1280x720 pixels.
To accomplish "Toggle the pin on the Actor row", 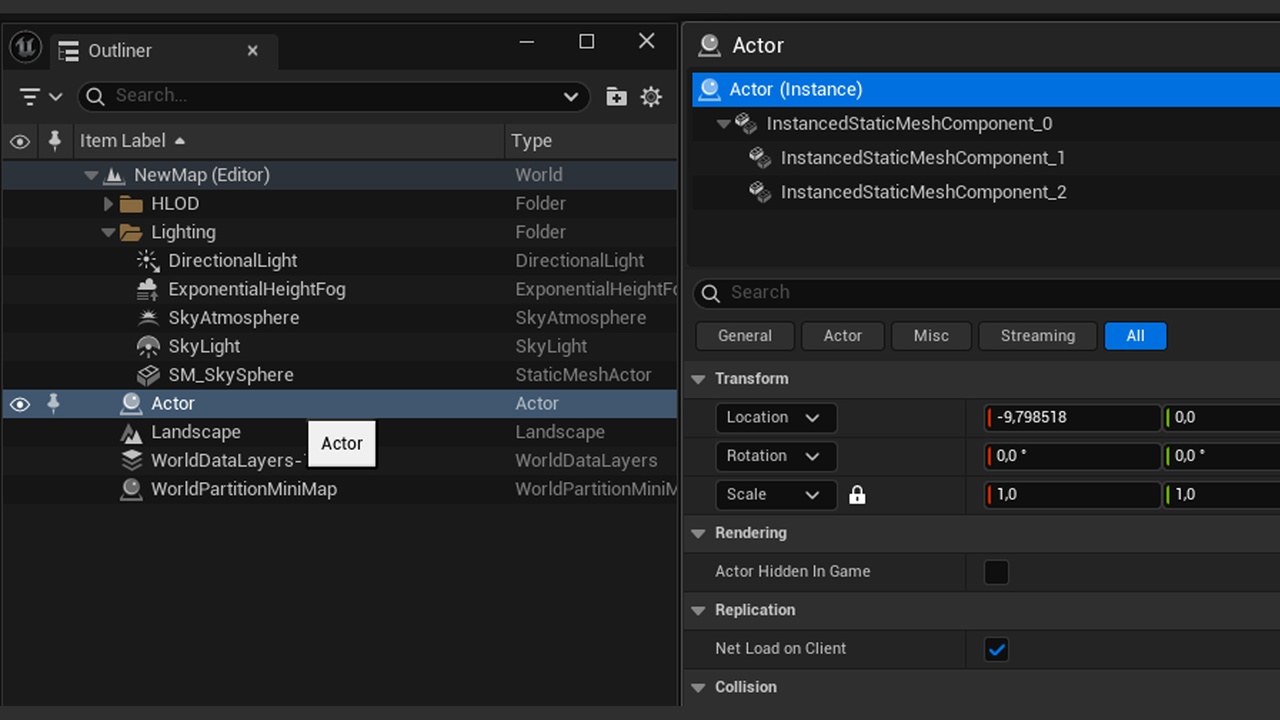I will (54, 403).
